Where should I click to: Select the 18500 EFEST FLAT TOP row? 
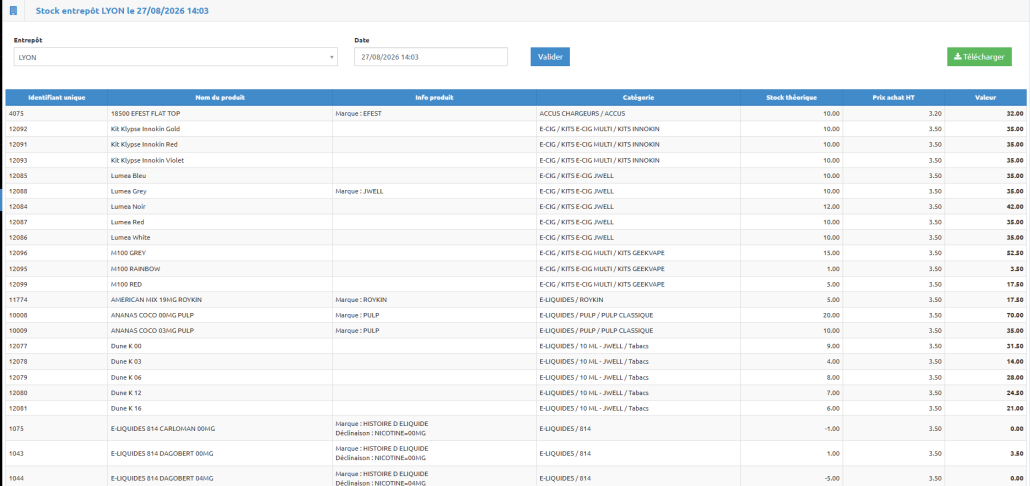pos(516,114)
